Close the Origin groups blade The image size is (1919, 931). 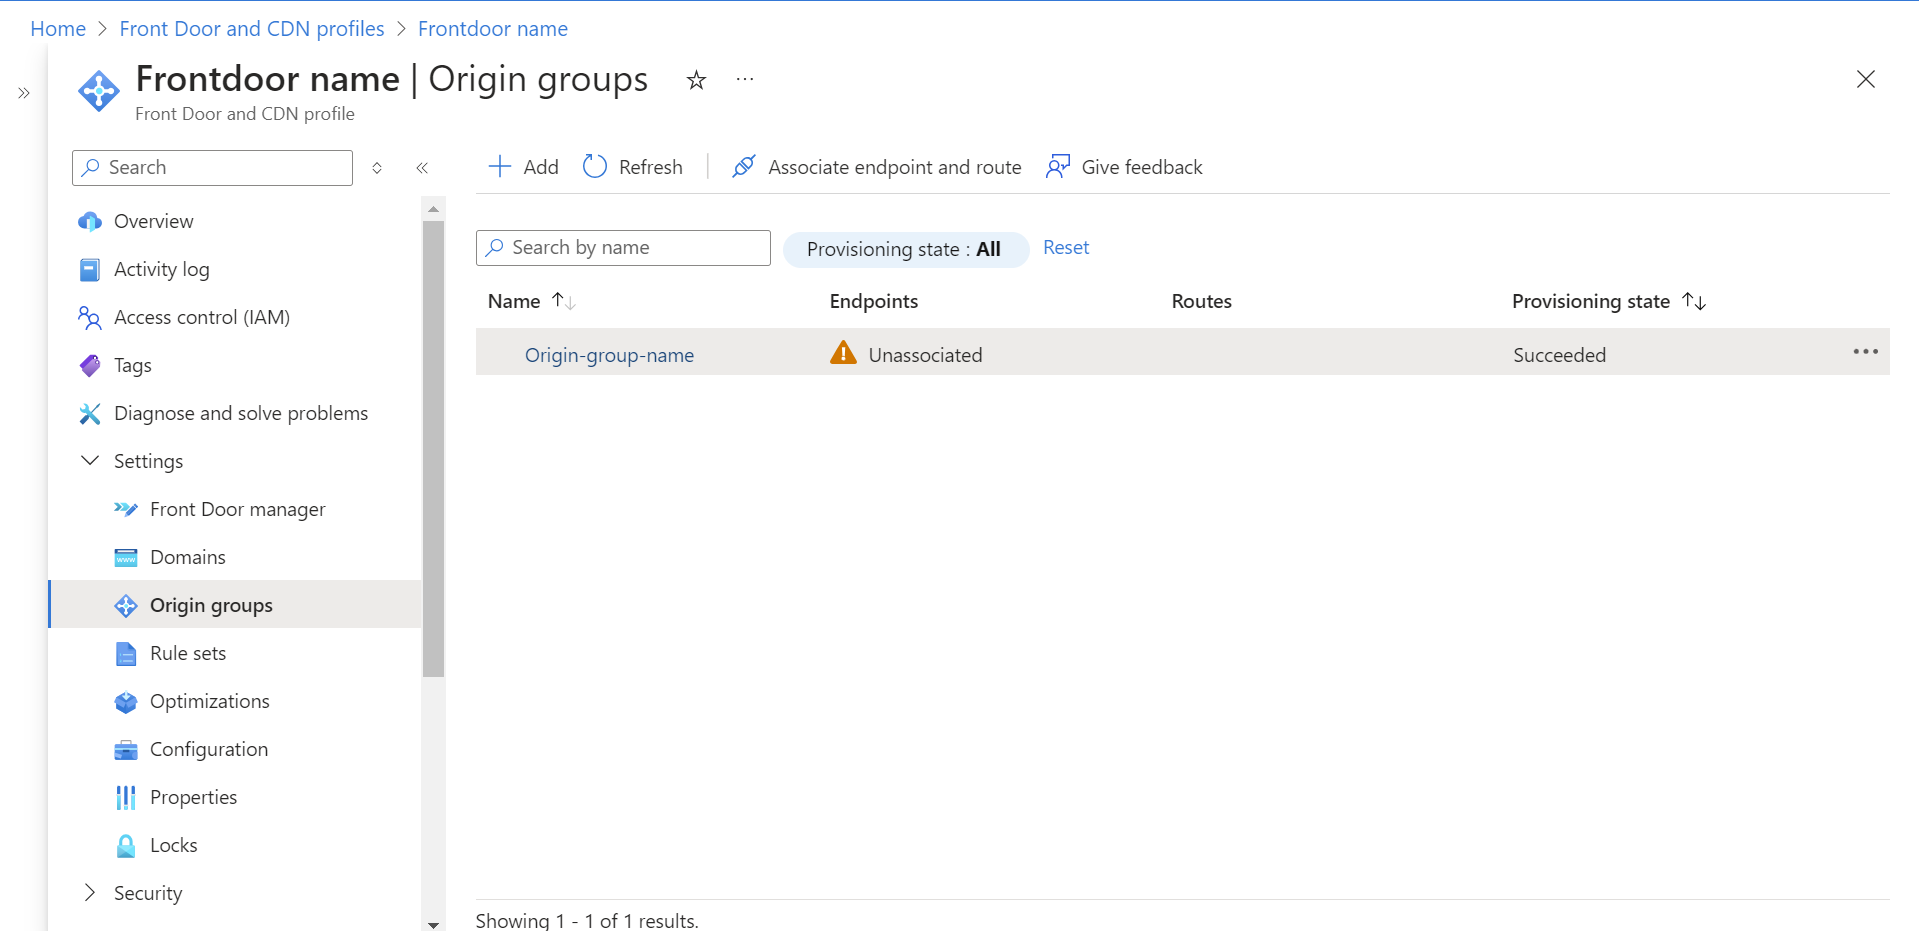1865,79
